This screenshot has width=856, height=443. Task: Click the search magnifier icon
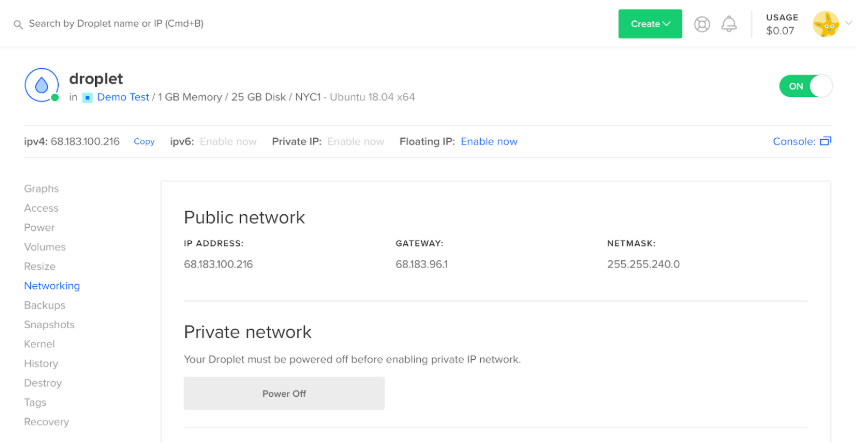pyautogui.click(x=18, y=23)
